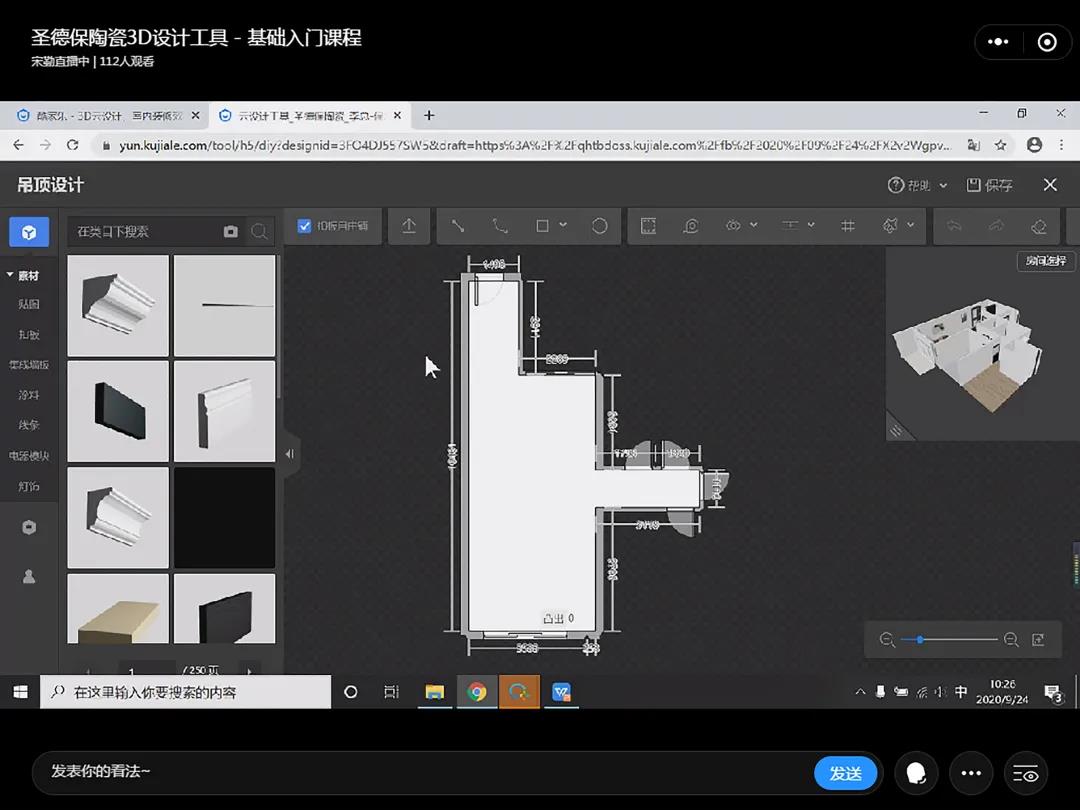This screenshot has height=810, width=1080.
Task: Toggle the checkbox at toolbar's left end
Action: (305, 226)
